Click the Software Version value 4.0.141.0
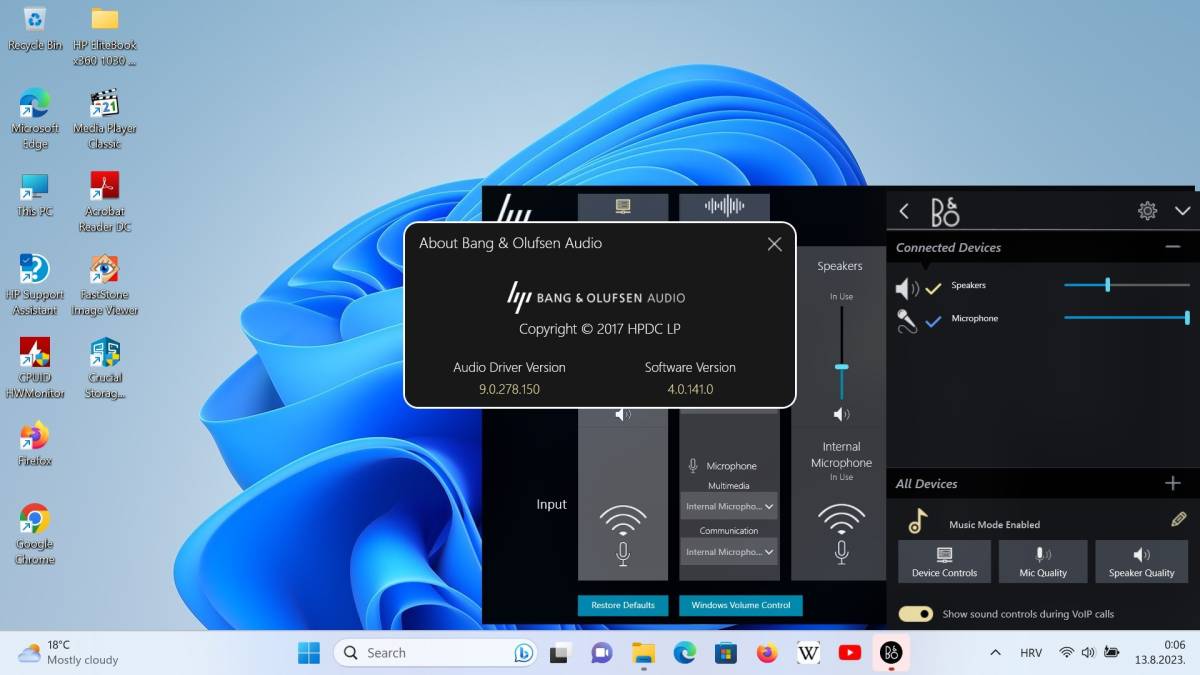The width and height of the screenshot is (1200, 675). tap(690, 389)
